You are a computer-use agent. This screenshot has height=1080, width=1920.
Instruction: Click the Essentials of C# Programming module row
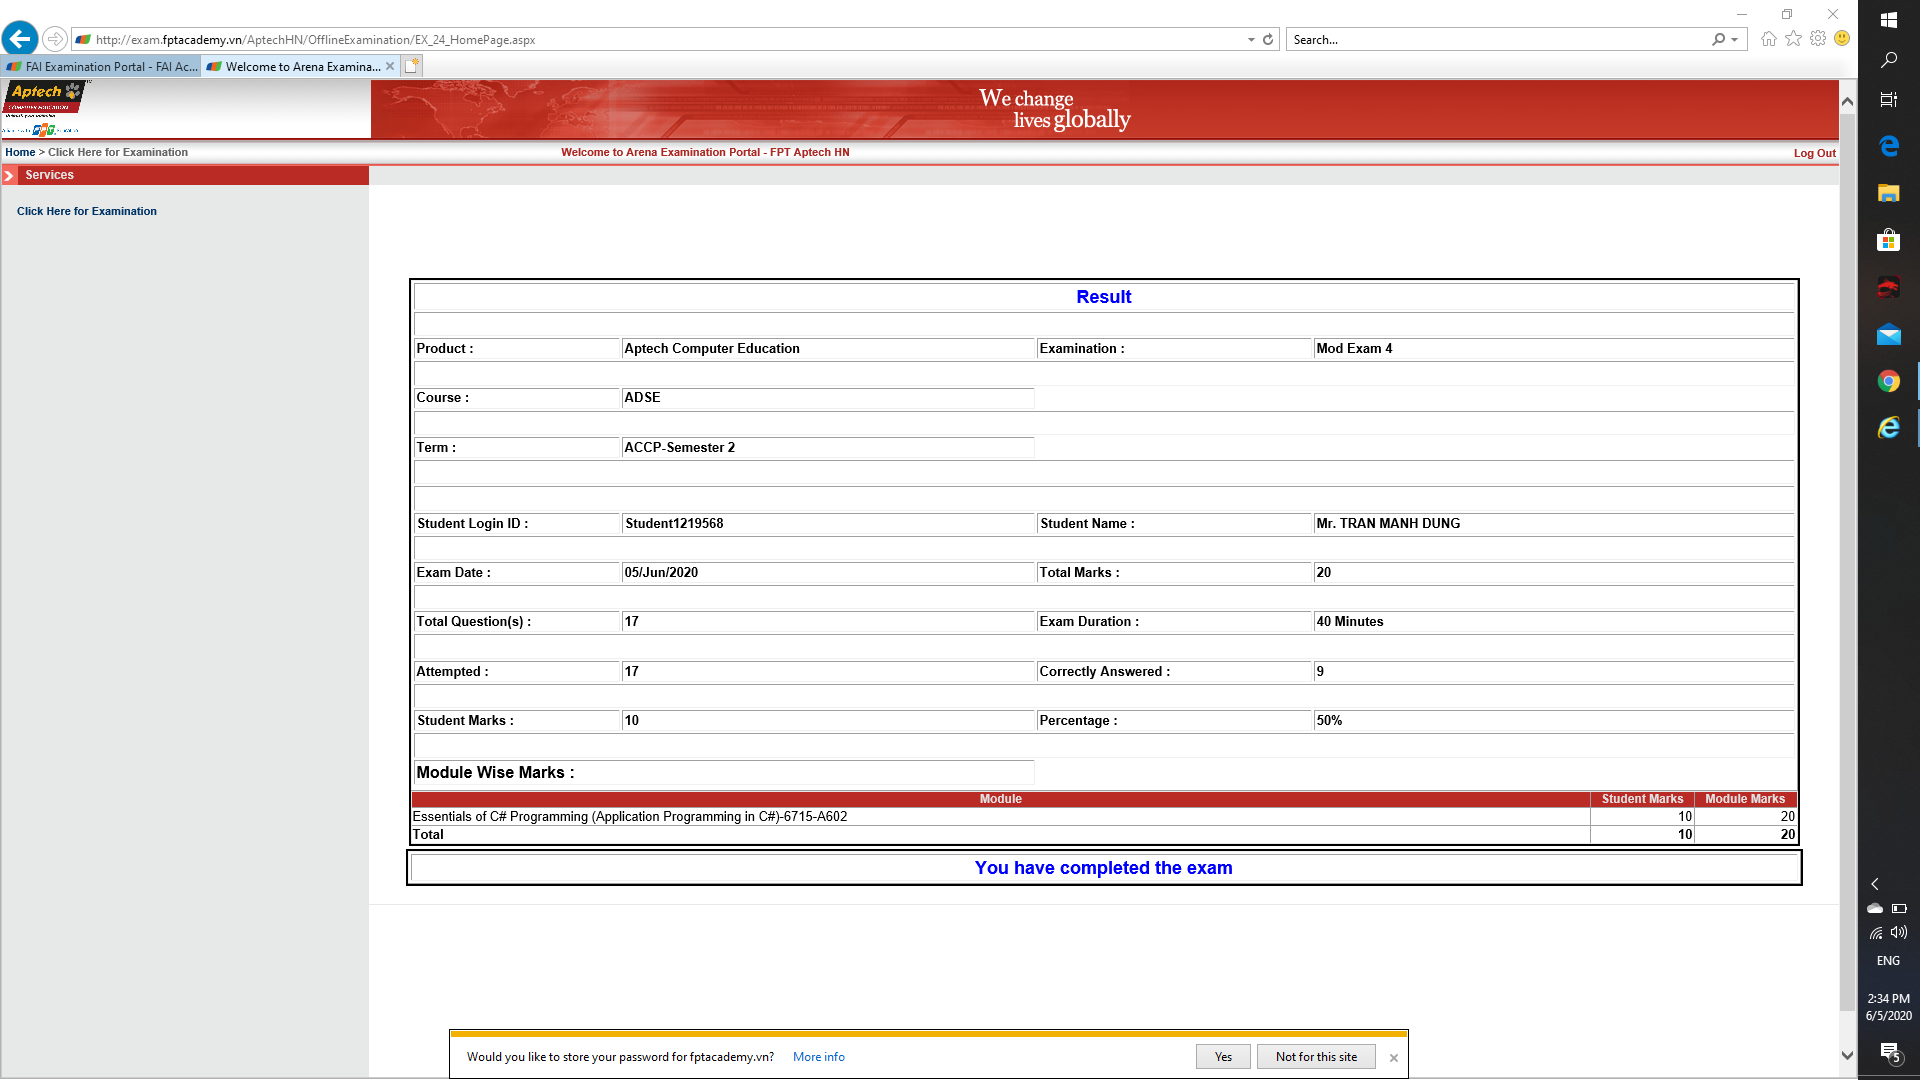coord(1103,817)
